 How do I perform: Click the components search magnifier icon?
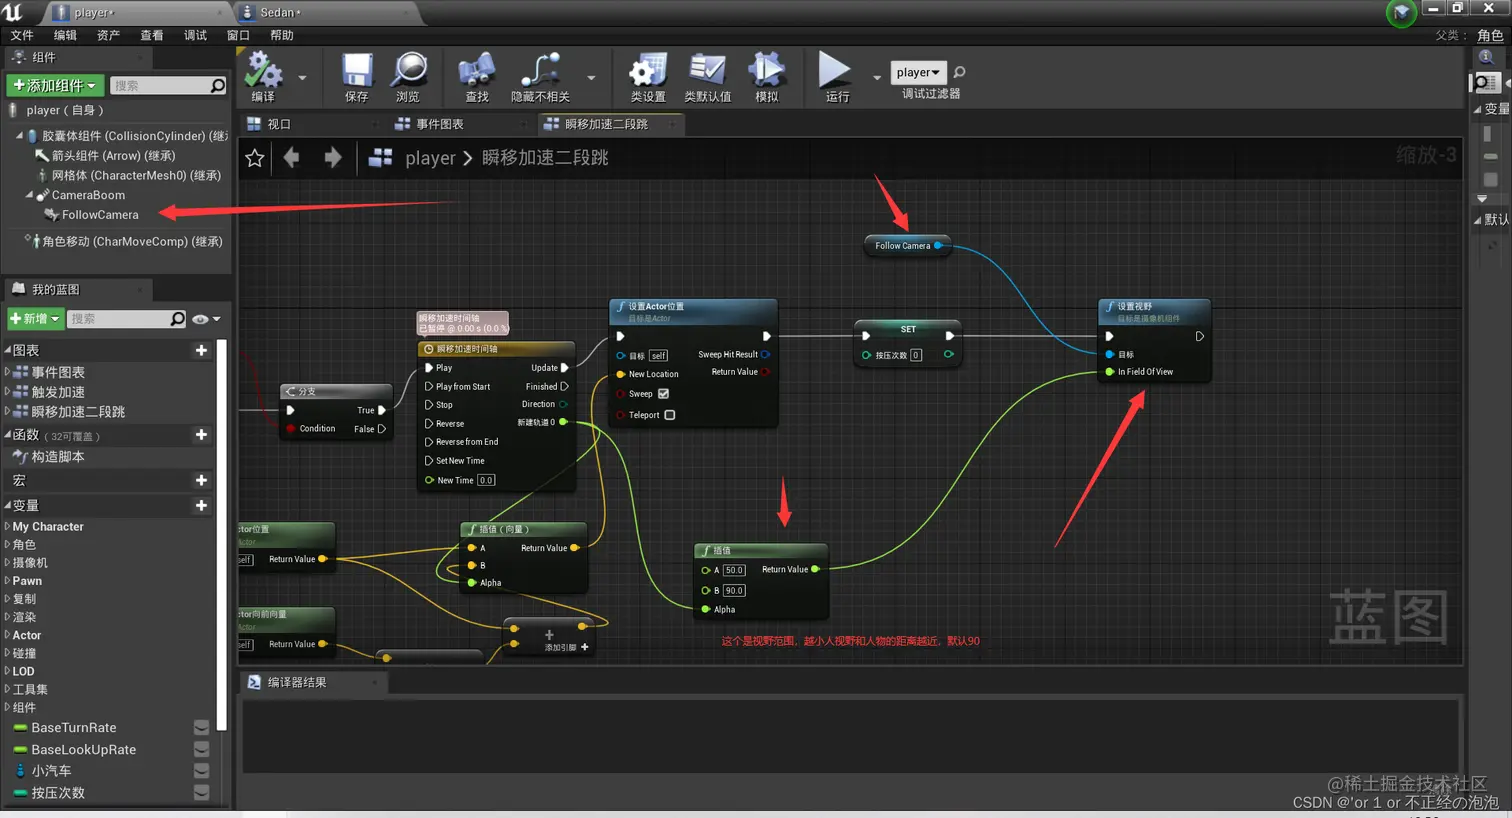217,86
